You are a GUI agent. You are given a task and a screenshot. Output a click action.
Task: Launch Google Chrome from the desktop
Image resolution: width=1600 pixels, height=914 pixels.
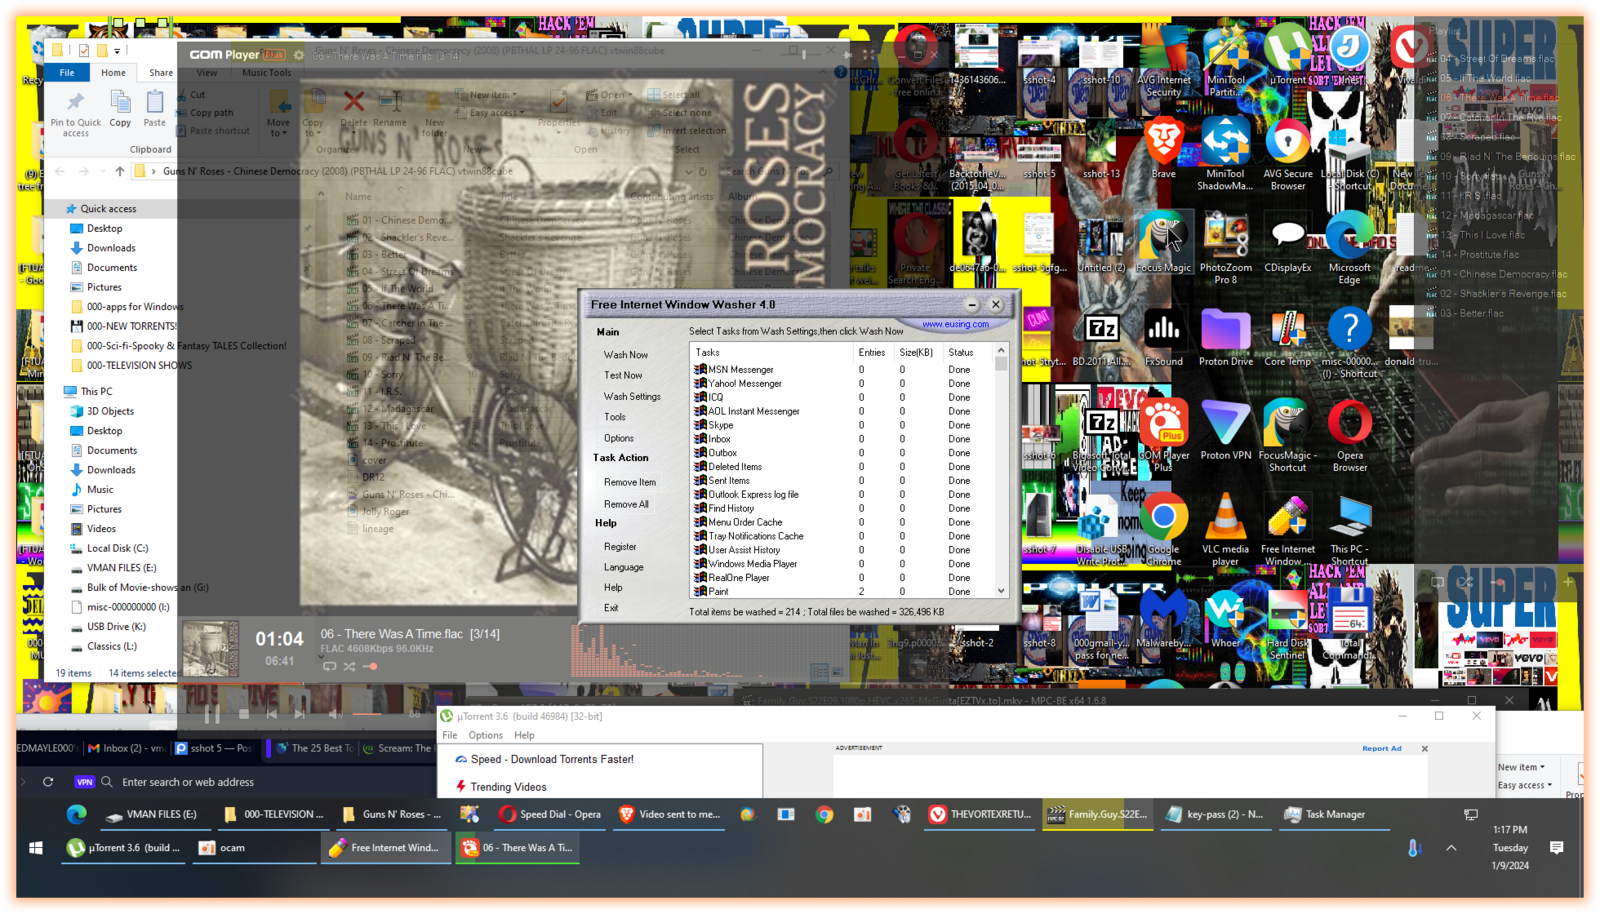(x=1163, y=530)
